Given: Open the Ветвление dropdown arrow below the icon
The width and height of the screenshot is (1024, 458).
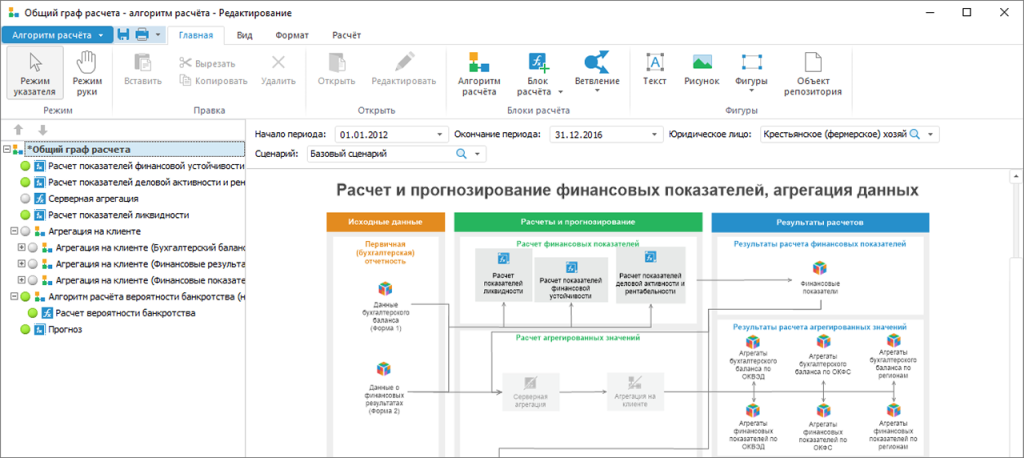Looking at the screenshot, I should pyautogui.click(x=597, y=91).
